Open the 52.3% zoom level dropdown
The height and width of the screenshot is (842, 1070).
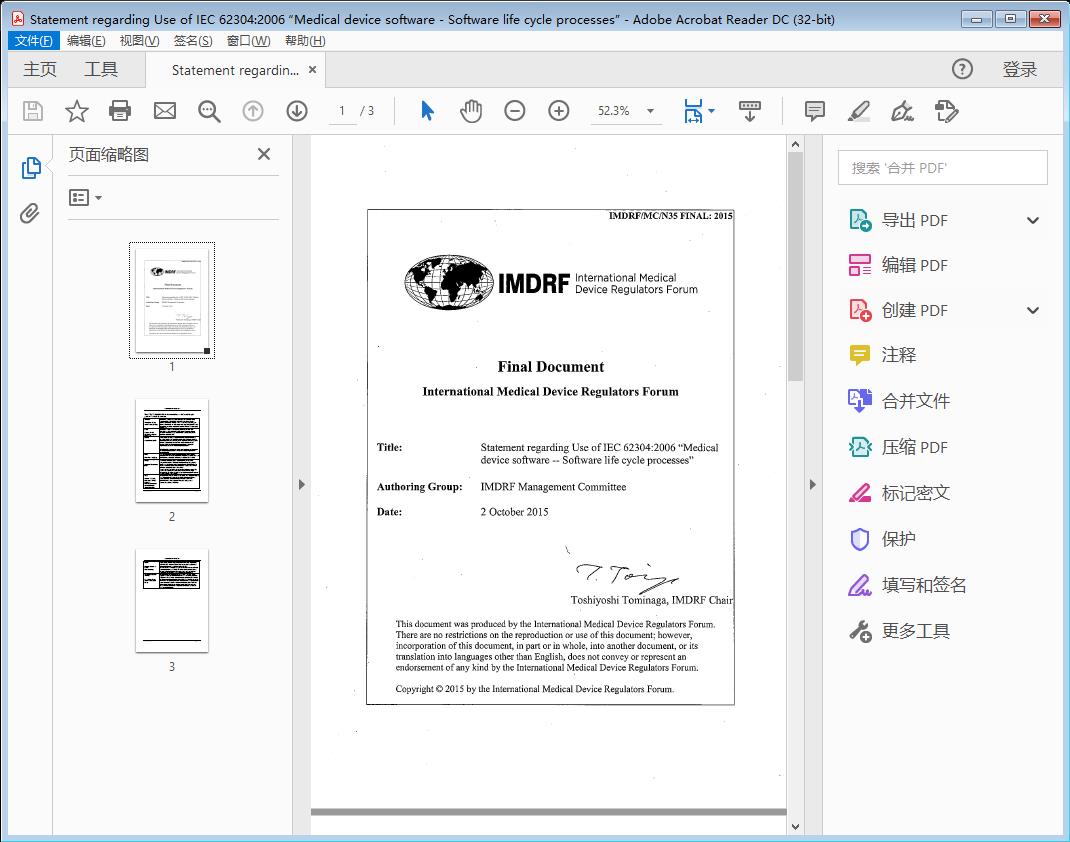point(650,111)
